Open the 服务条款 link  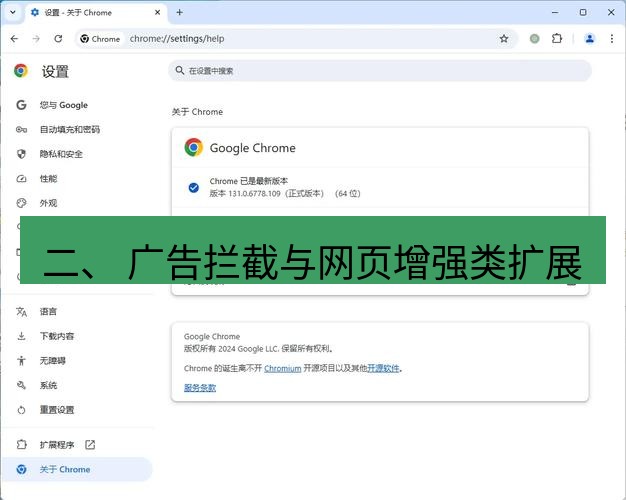pyautogui.click(x=200, y=387)
